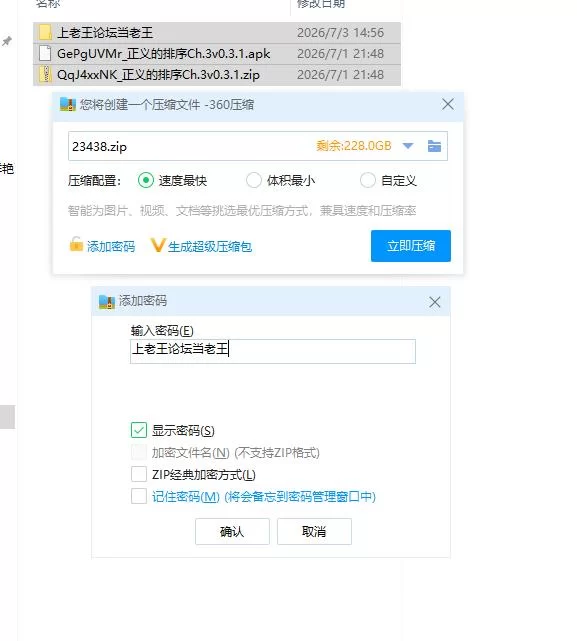Viewport: 577px width, 641px height.
Task: Click the gold V super-archive icon
Action: click(x=157, y=245)
